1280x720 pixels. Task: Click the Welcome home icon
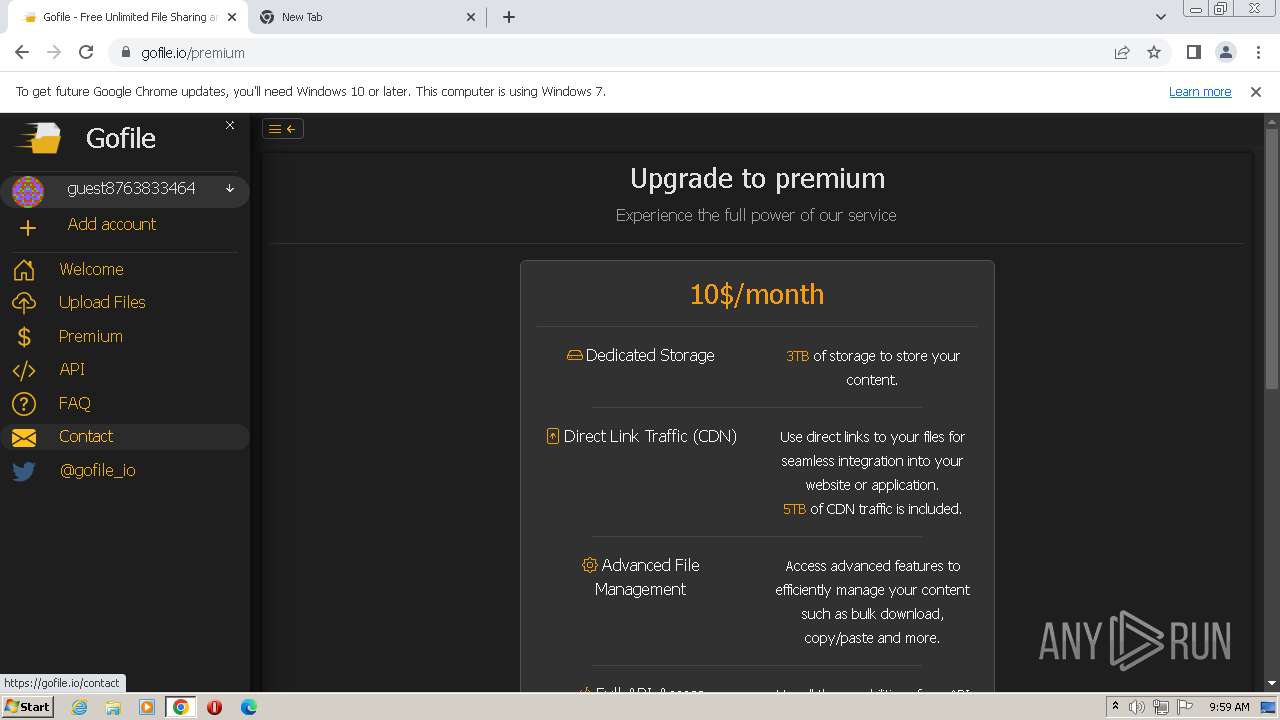coord(24,270)
